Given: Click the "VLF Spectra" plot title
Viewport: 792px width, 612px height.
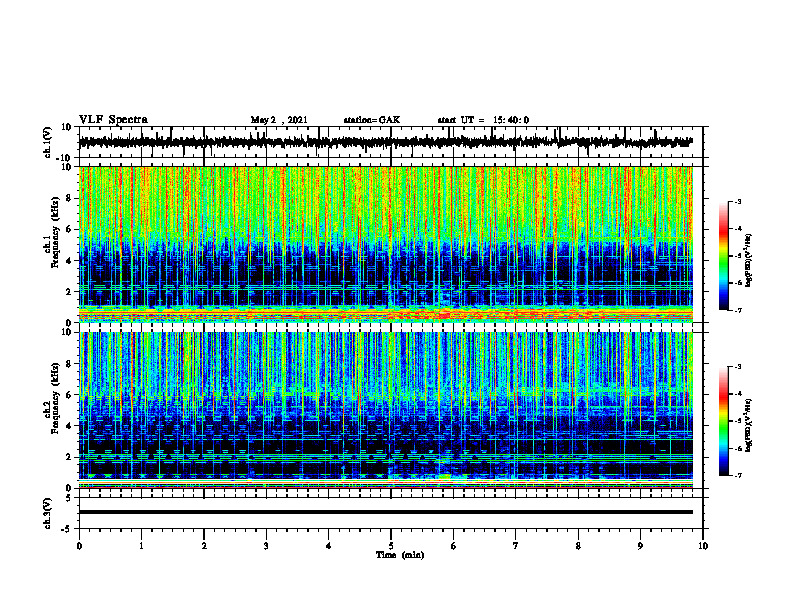Looking at the screenshot, I should 113,120.
